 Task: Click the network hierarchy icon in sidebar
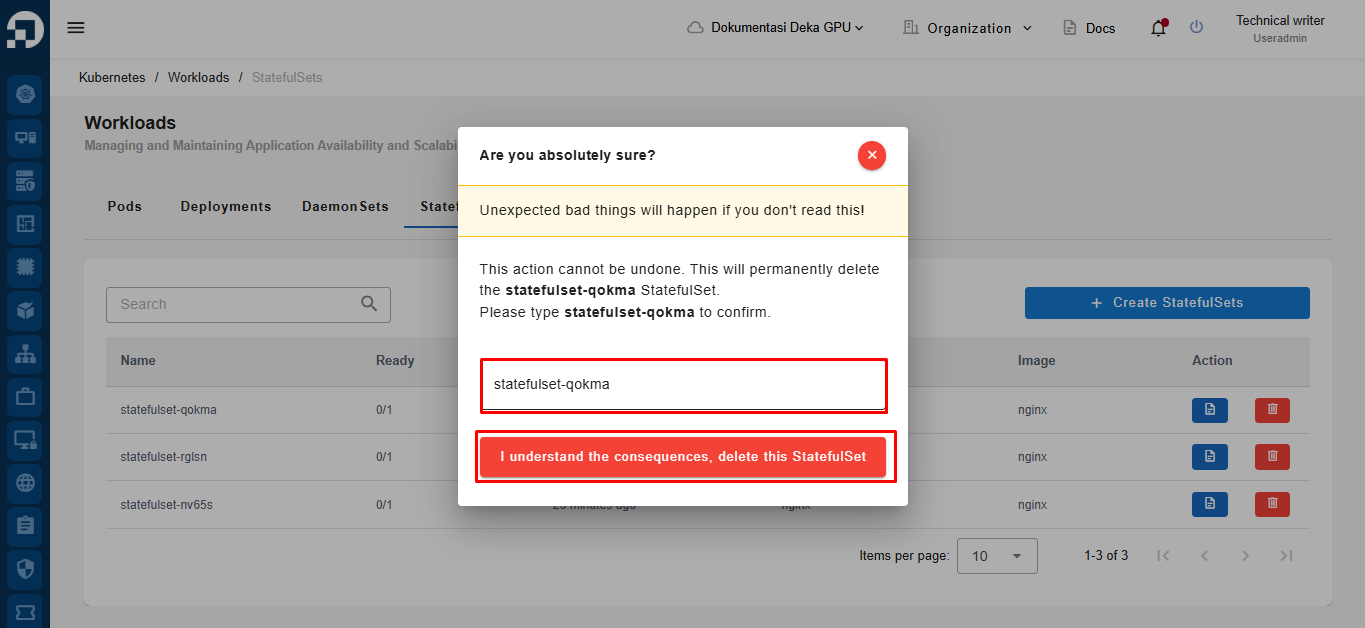coord(25,353)
